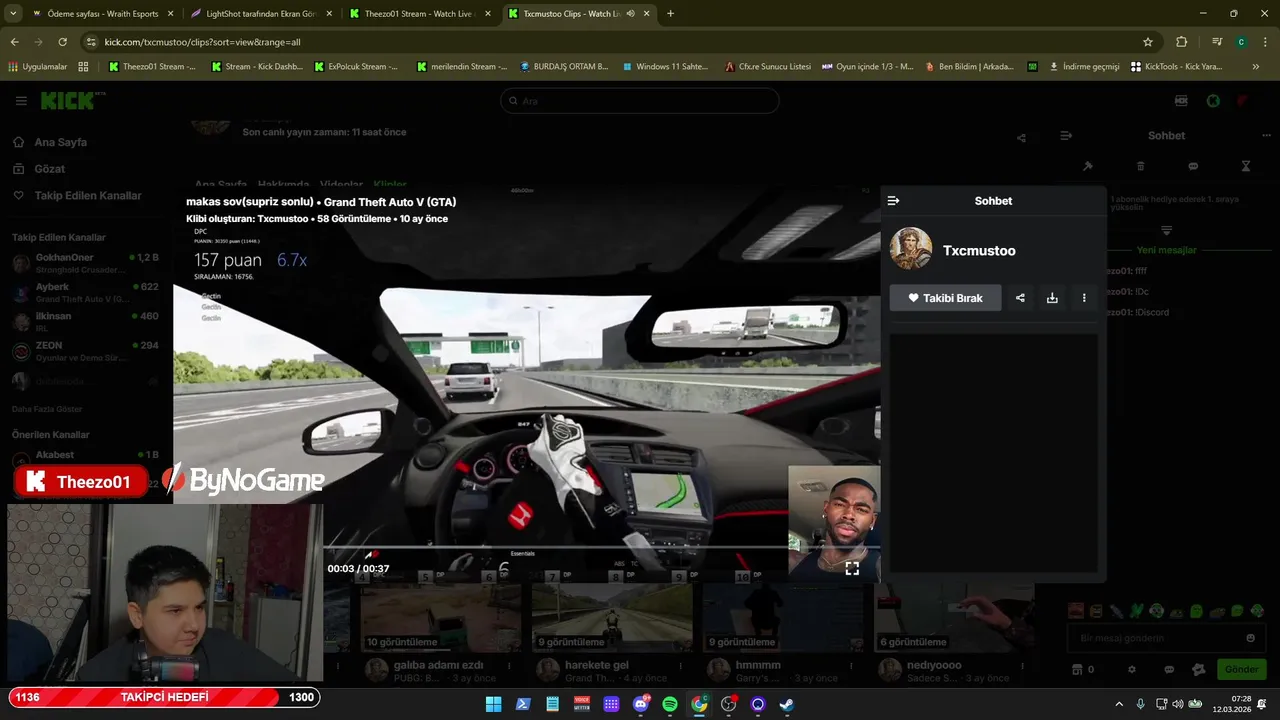Expand the gift leaderboard chevron in chat
The height and width of the screenshot is (720, 1280).
point(1166,231)
